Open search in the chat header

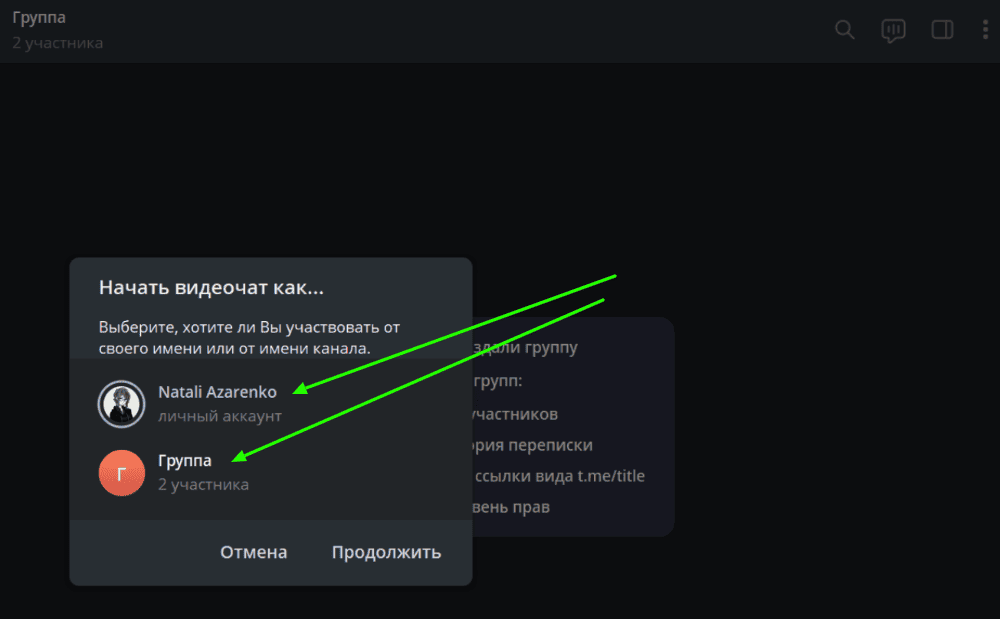coord(844,30)
